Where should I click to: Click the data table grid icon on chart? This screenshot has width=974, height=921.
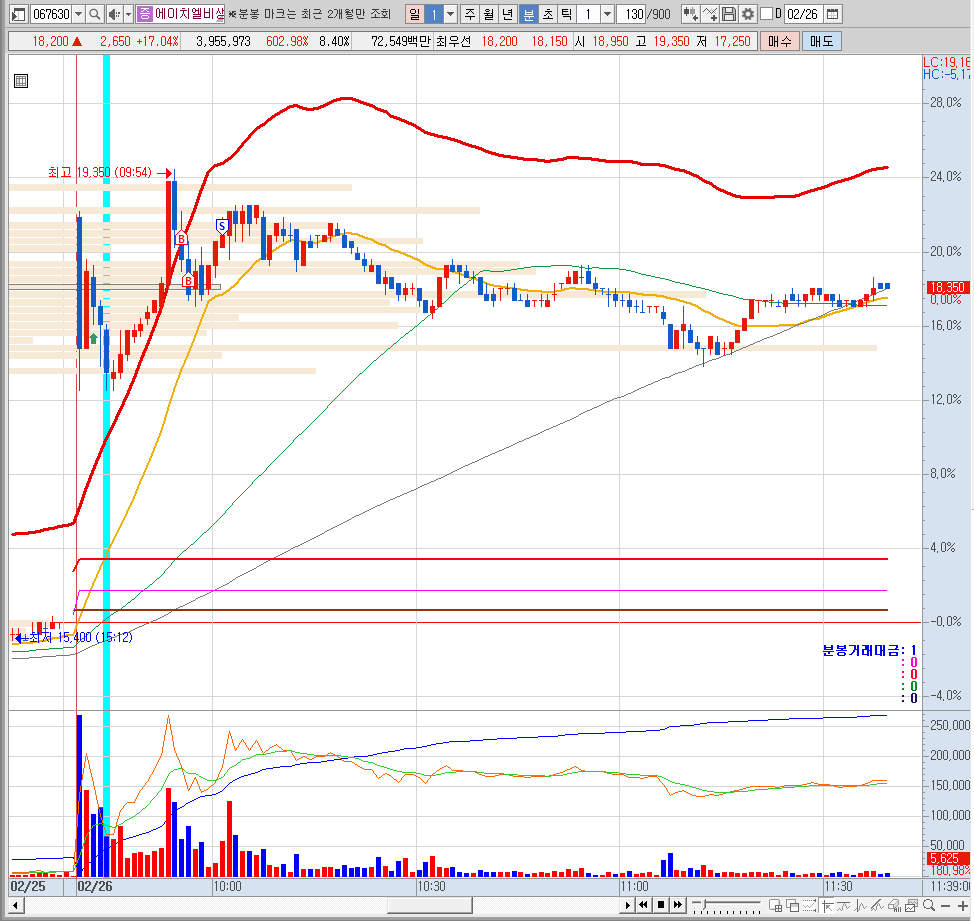[x=21, y=81]
